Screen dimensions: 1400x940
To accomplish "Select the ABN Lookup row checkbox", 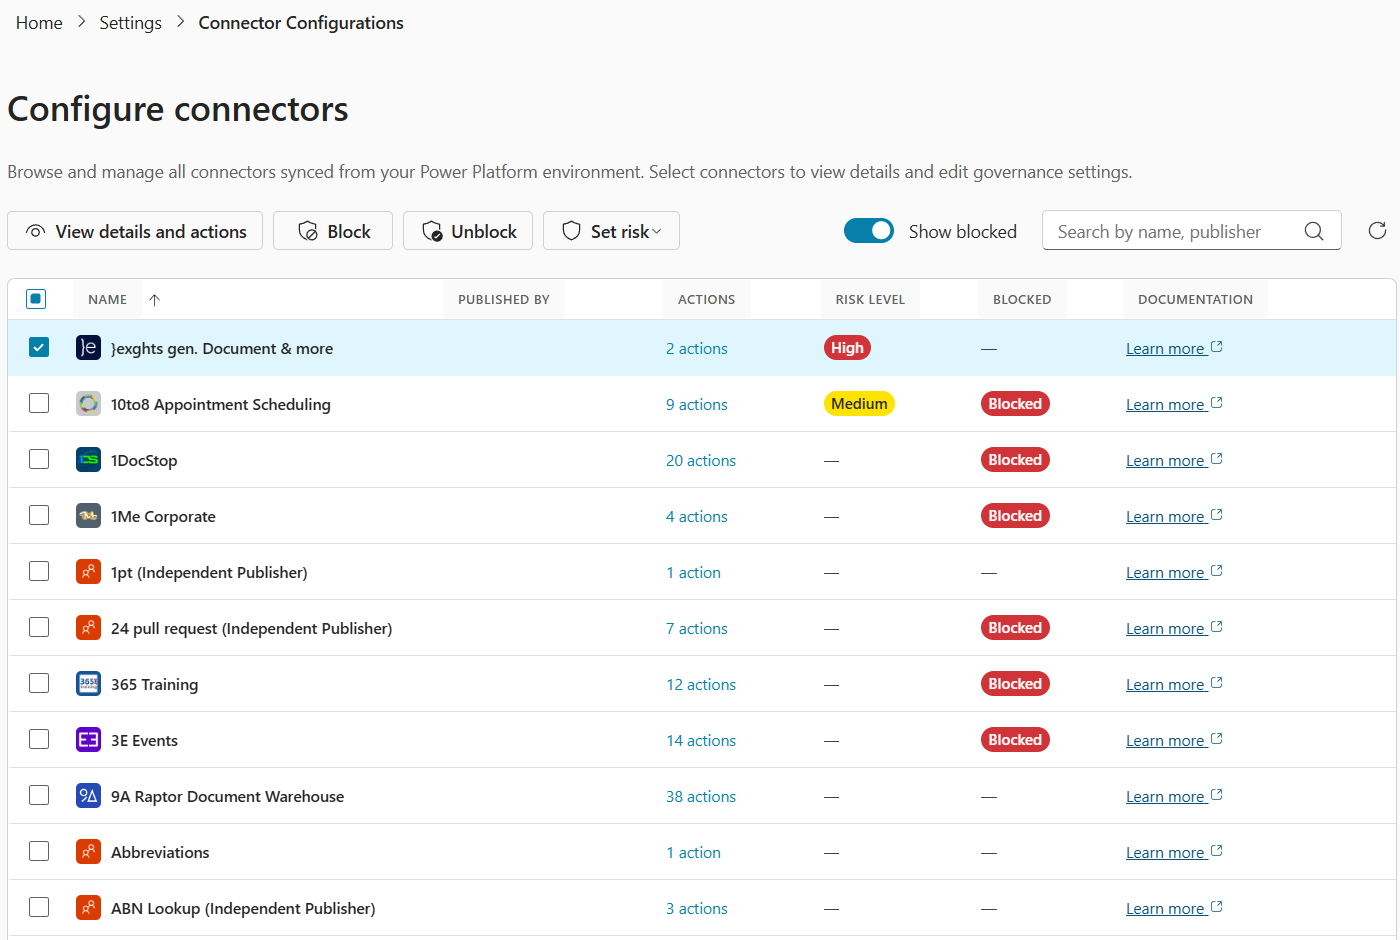I will click(39, 907).
